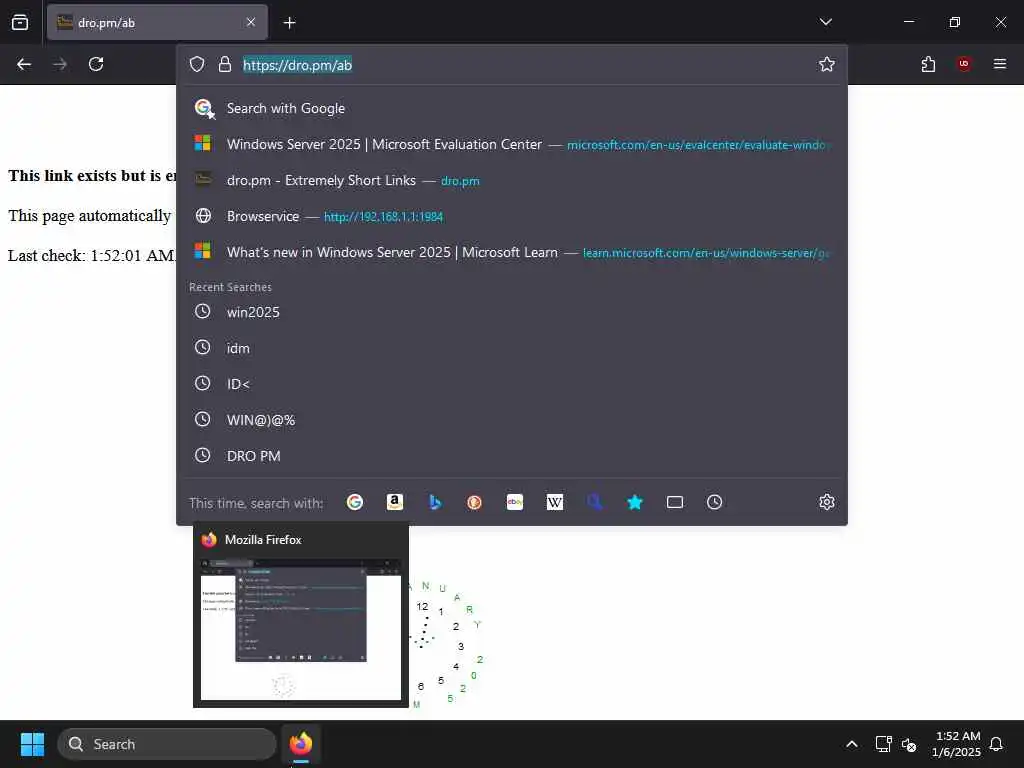Search this time with Google icon
This screenshot has width=1024, height=768.
coord(355,502)
